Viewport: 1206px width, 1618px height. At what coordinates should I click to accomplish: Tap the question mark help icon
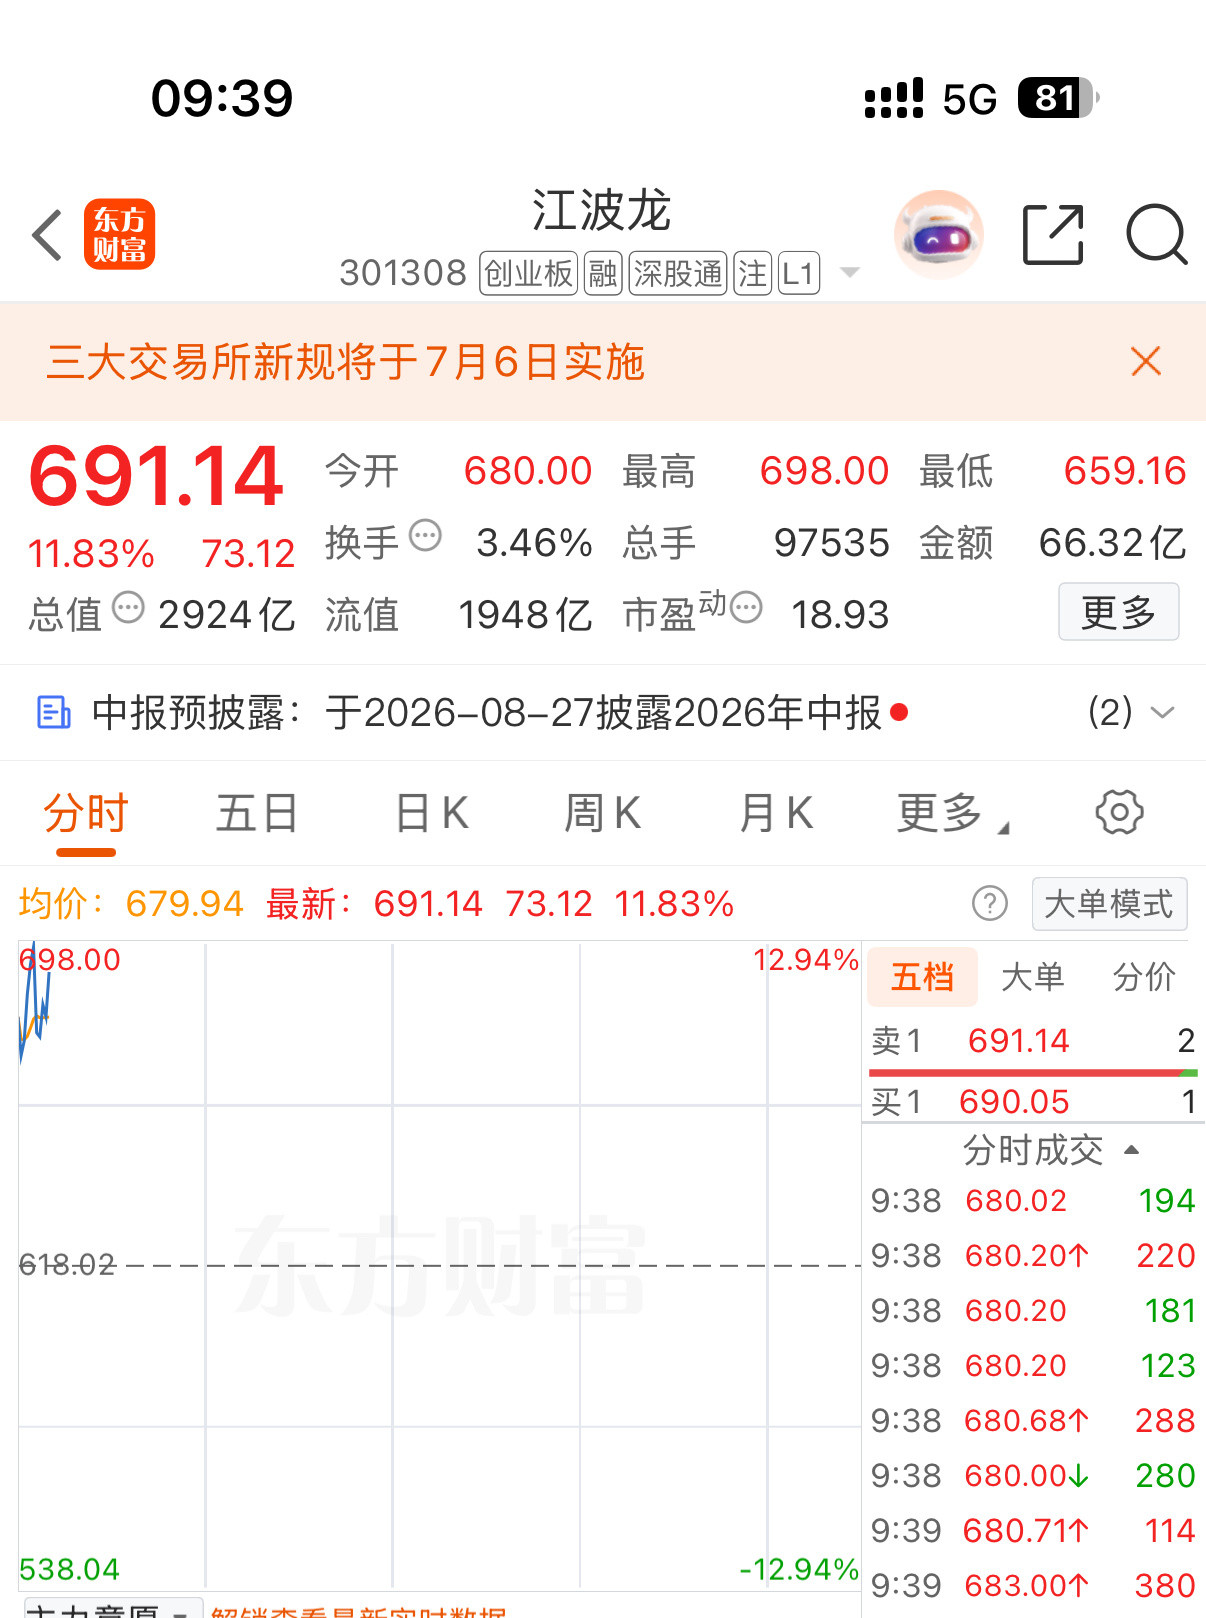(x=989, y=904)
